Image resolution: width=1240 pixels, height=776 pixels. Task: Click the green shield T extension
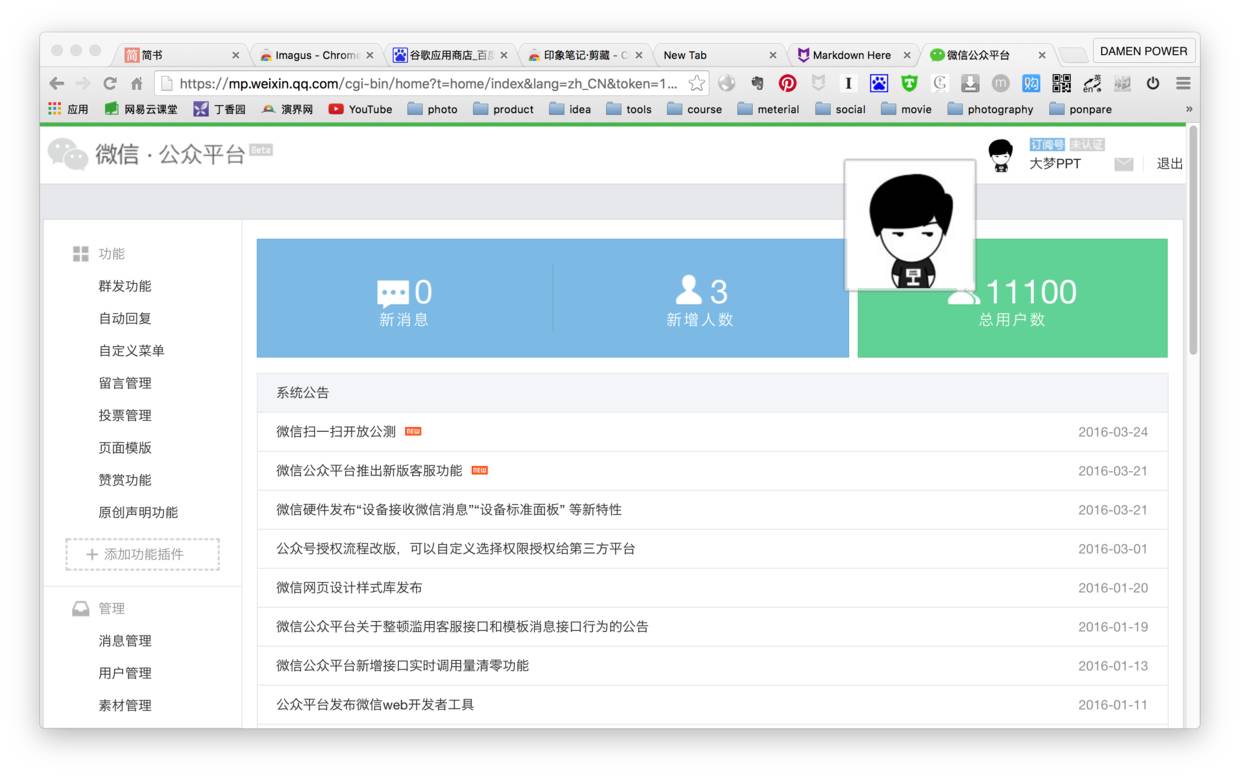909,84
